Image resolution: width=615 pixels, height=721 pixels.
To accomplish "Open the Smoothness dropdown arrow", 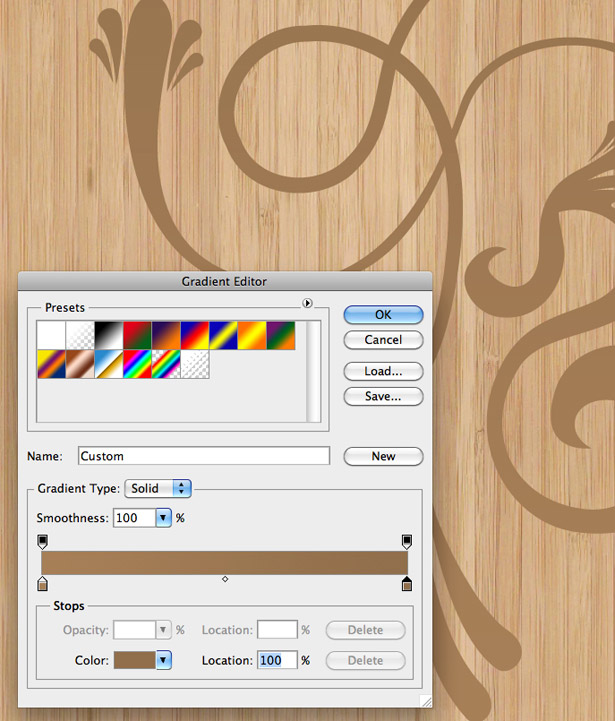I will (x=163, y=518).
